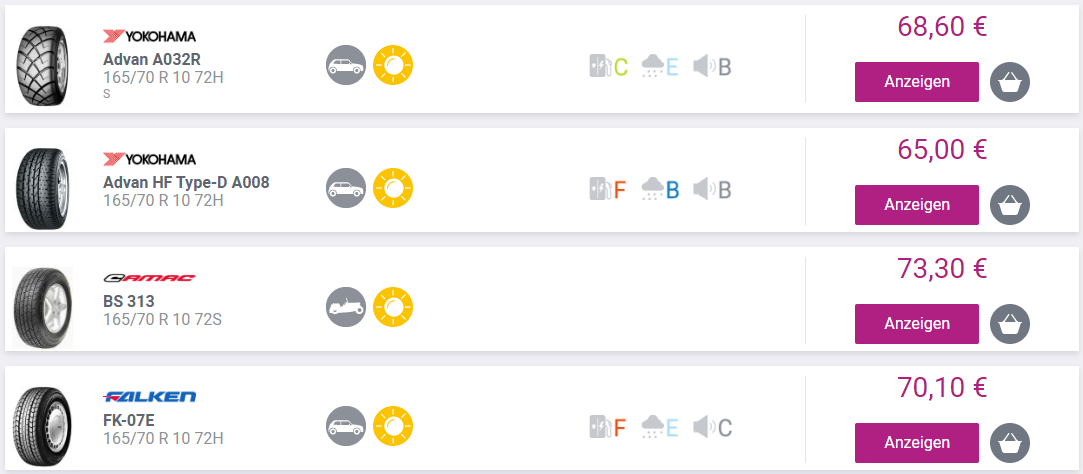Image resolution: width=1083 pixels, height=474 pixels.
Task: Add Falken FK-07E to basket
Action: (x=1009, y=443)
